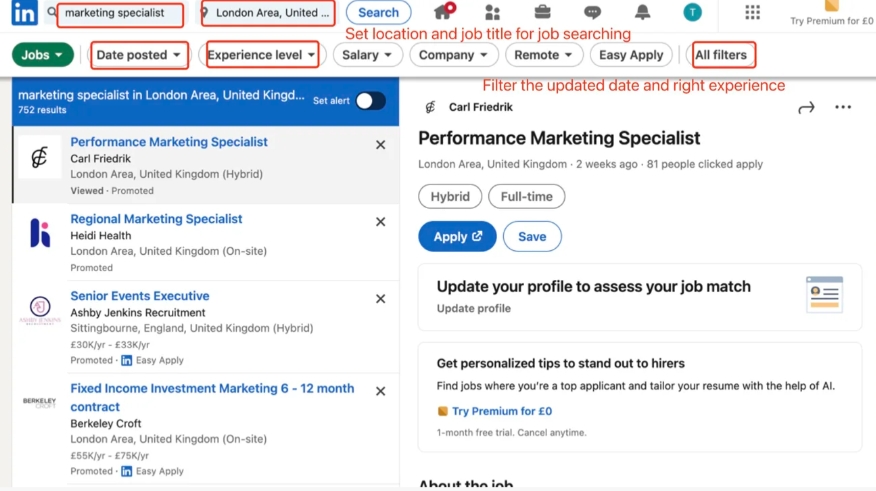876x491 pixels.
Task: Toggle the Set alert switch
Action: [370, 100]
